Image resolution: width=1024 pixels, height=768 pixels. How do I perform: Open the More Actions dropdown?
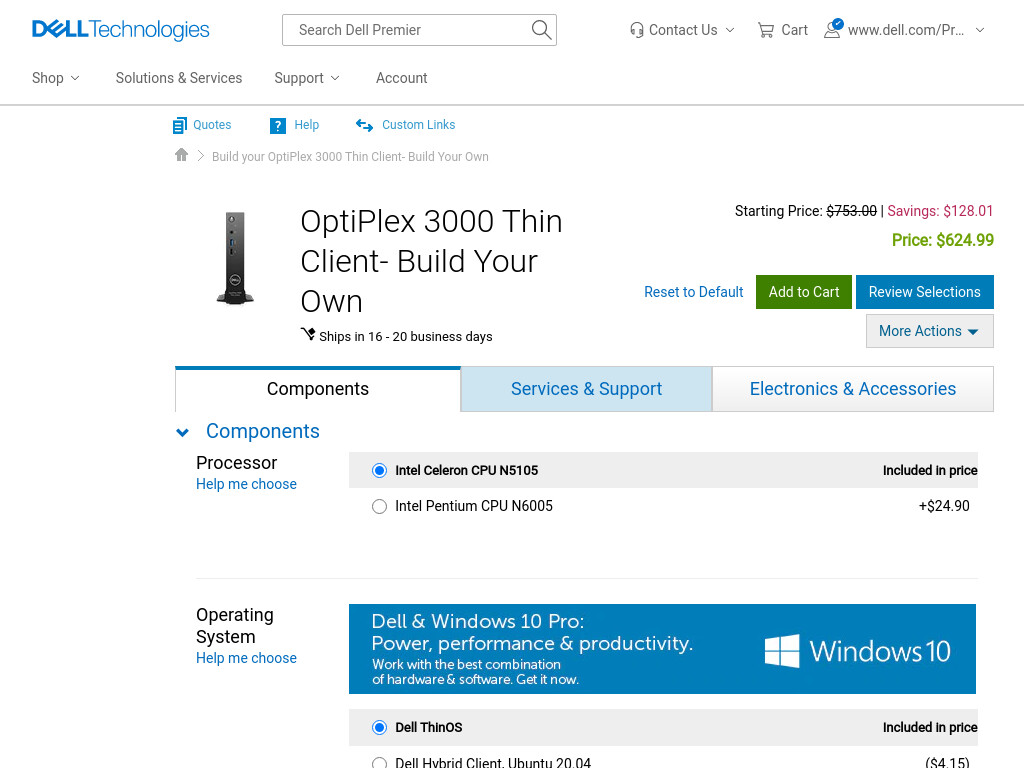point(929,331)
